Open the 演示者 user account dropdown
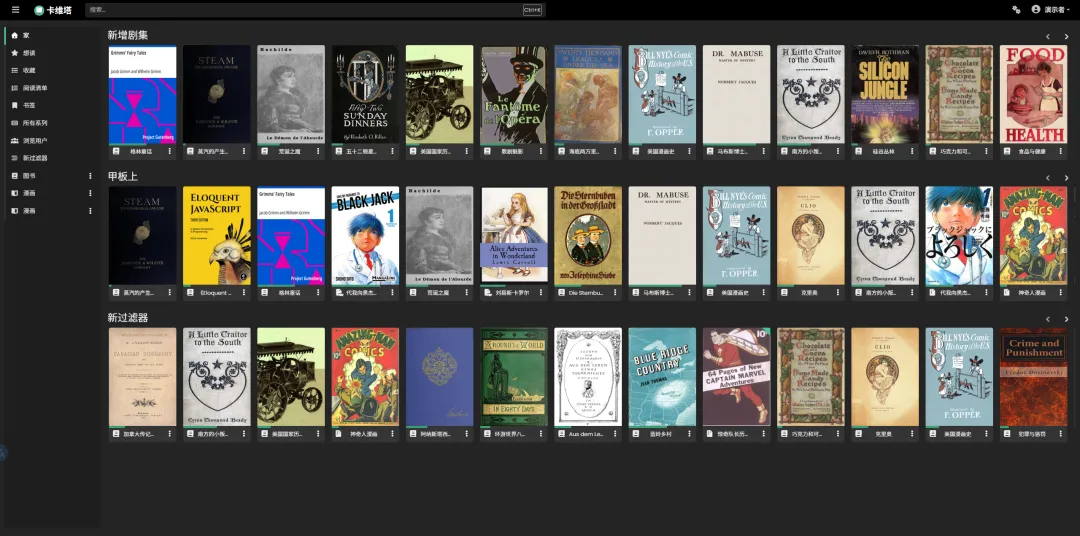Image resolution: width=1080 pixels, height=536 pixels. (x=1050, y=10)
